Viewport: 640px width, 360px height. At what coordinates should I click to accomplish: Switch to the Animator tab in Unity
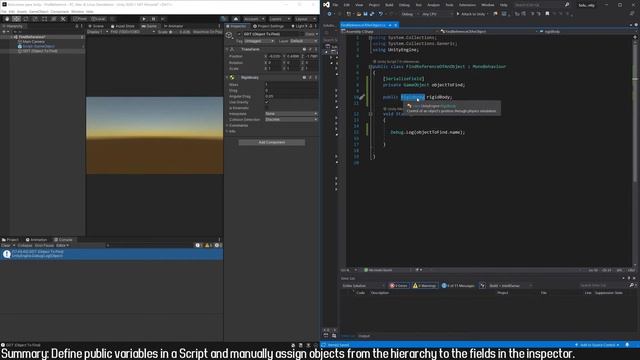(173, 26)
